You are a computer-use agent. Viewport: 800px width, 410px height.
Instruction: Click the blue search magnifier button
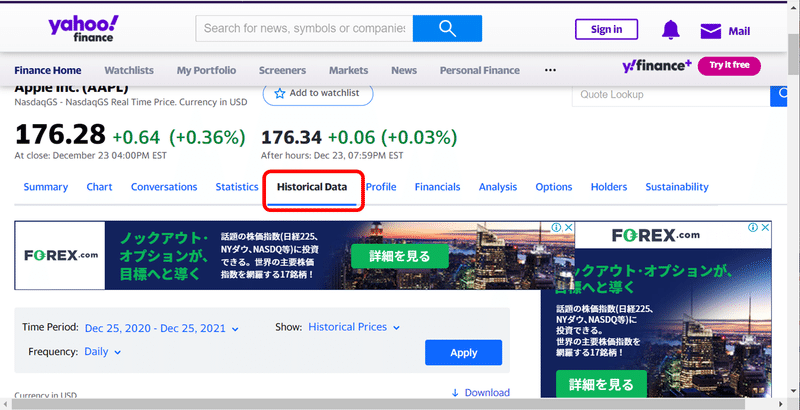tap(447, 29)
